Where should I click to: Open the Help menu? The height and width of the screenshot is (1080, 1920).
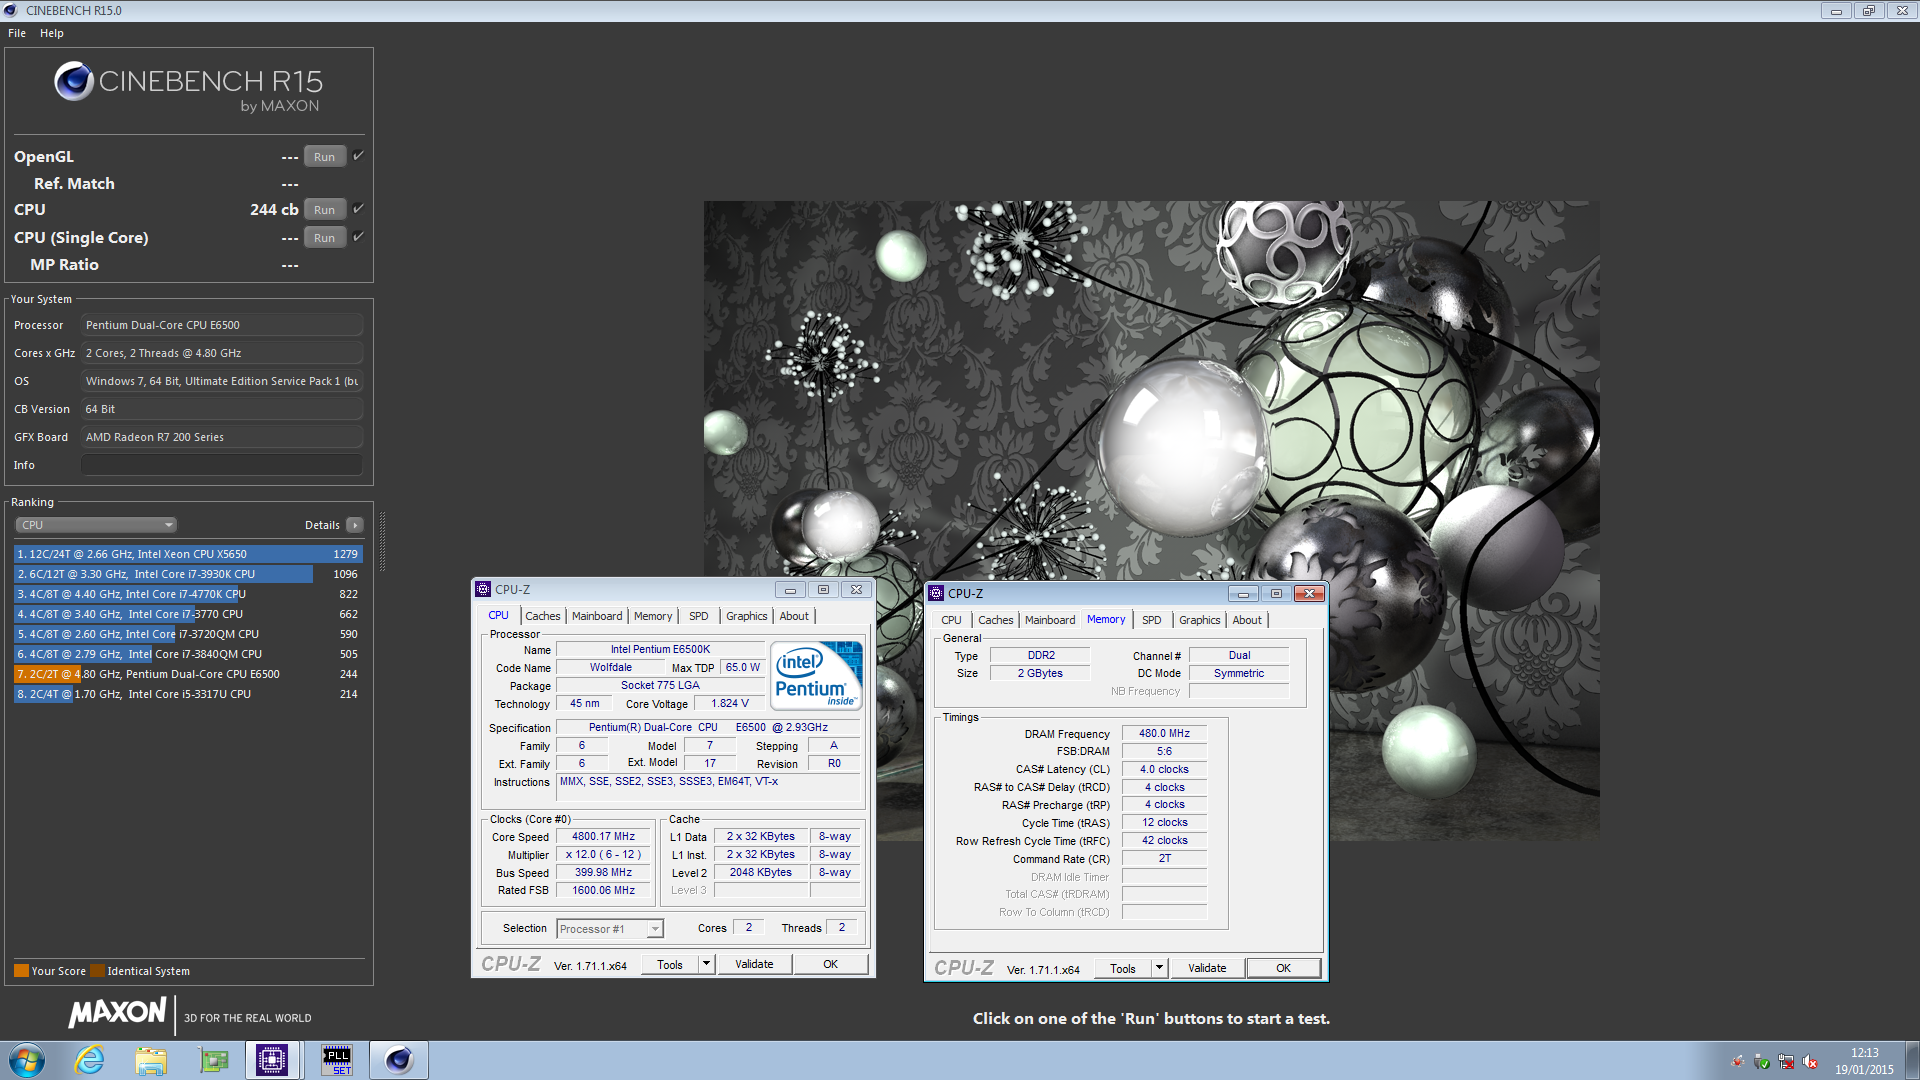click(52, 33)
